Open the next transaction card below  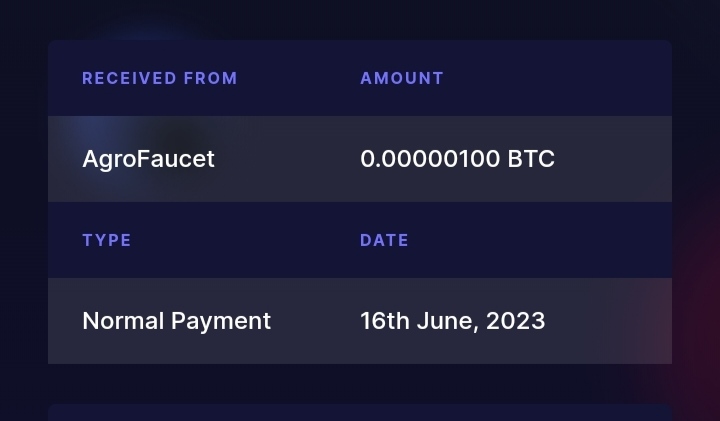(360, 413)
